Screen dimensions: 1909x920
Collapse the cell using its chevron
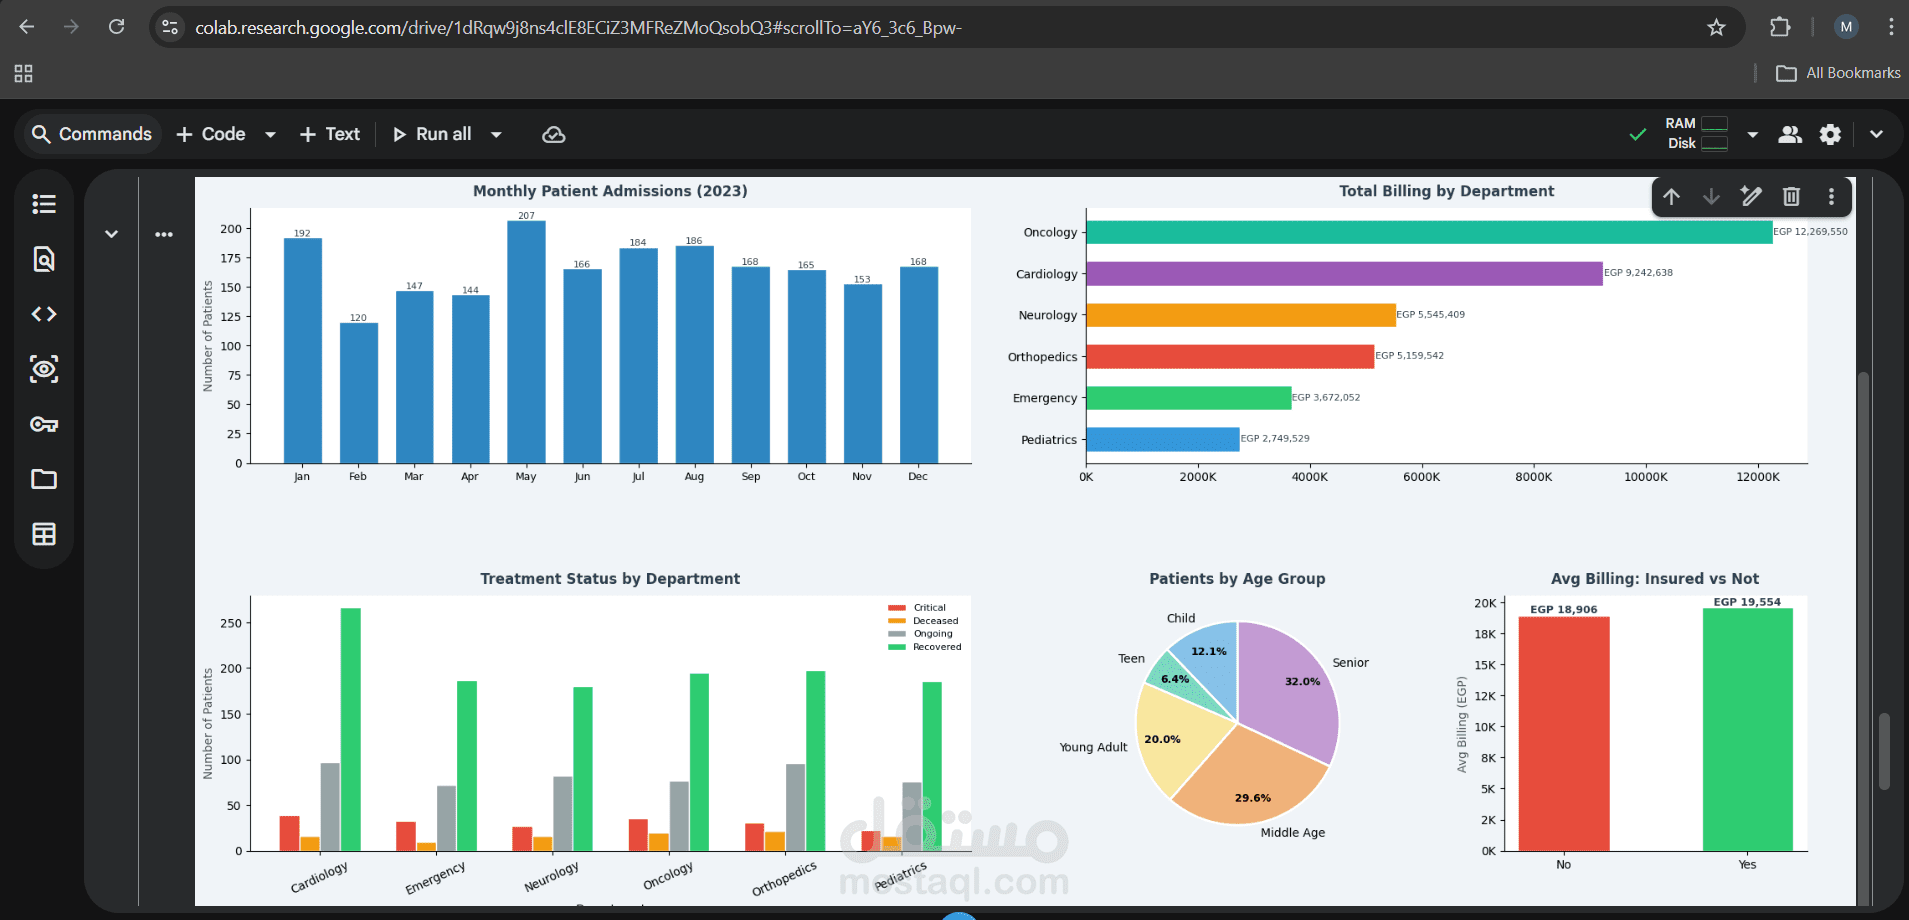111,233
